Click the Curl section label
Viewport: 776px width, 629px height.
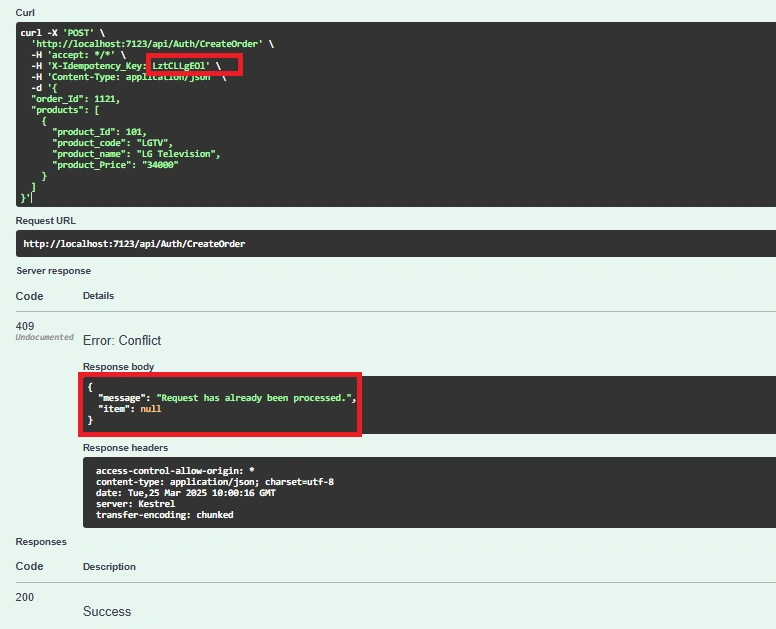tap(25, 12)
